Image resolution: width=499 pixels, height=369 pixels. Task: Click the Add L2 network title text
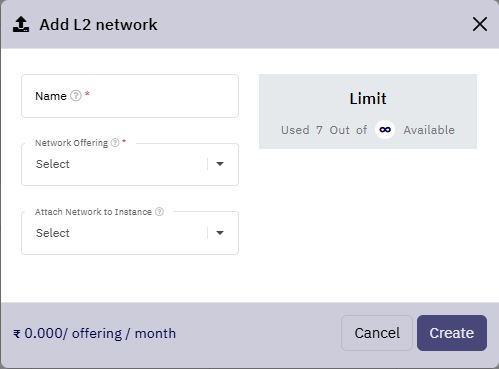[x=98, y=25]
